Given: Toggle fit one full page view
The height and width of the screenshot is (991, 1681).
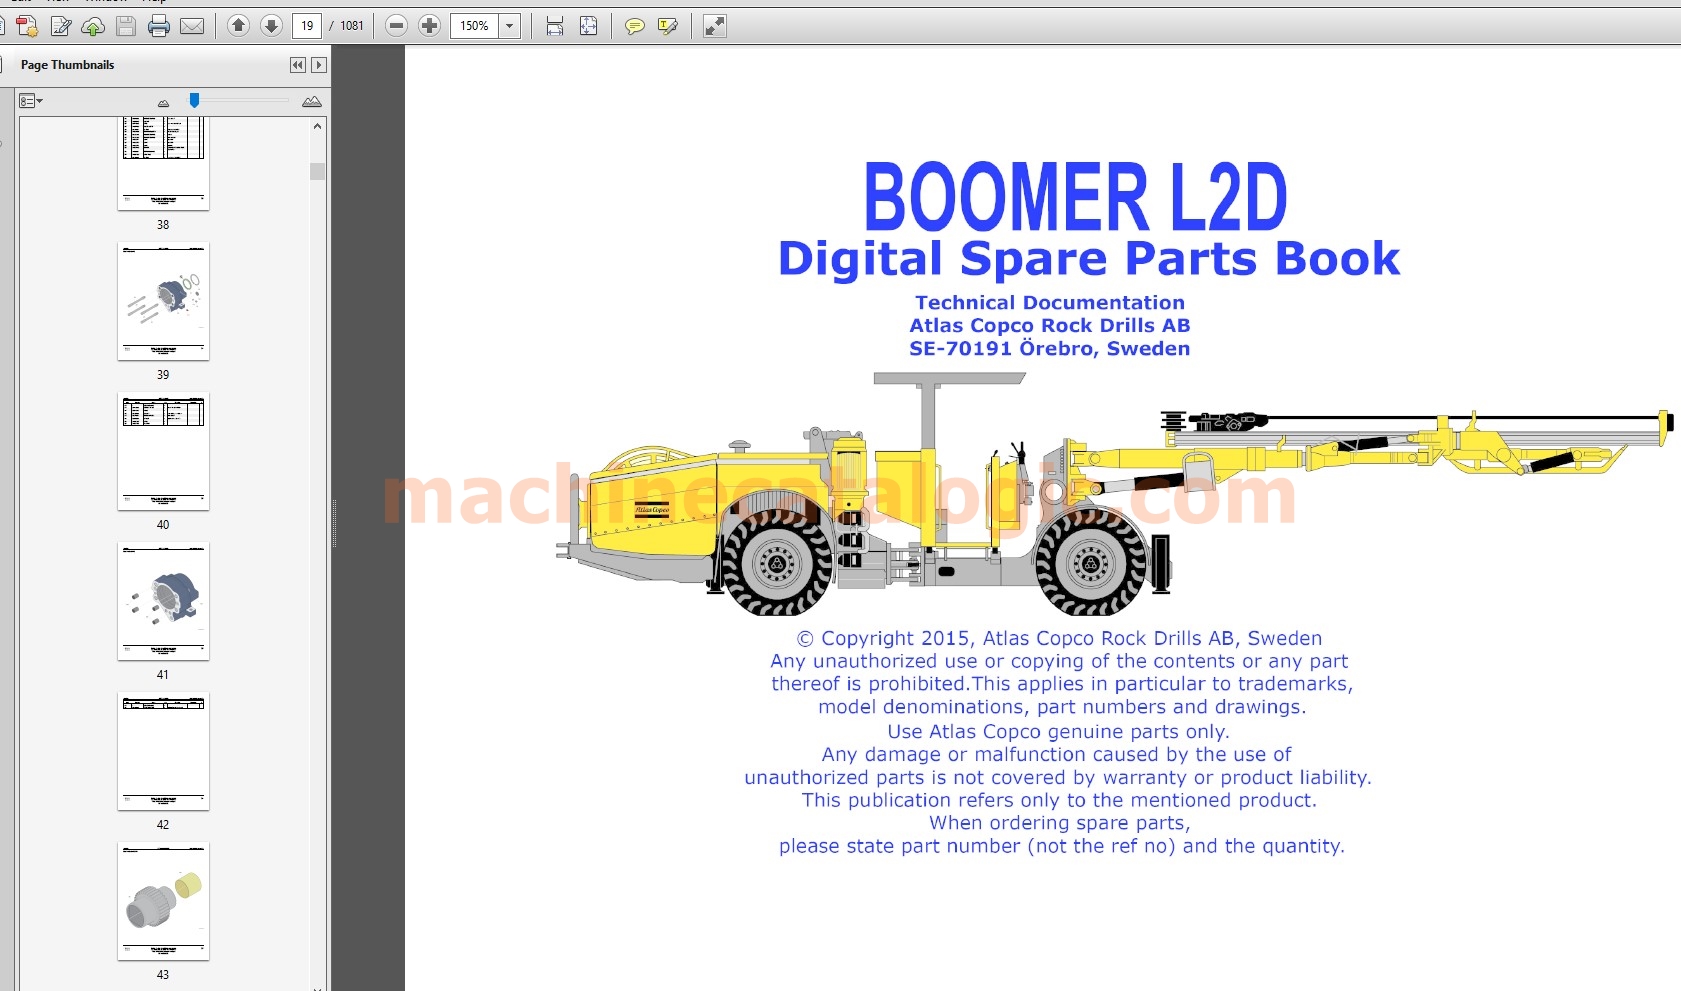Looking at the screenshot, I should pos(588,26).
